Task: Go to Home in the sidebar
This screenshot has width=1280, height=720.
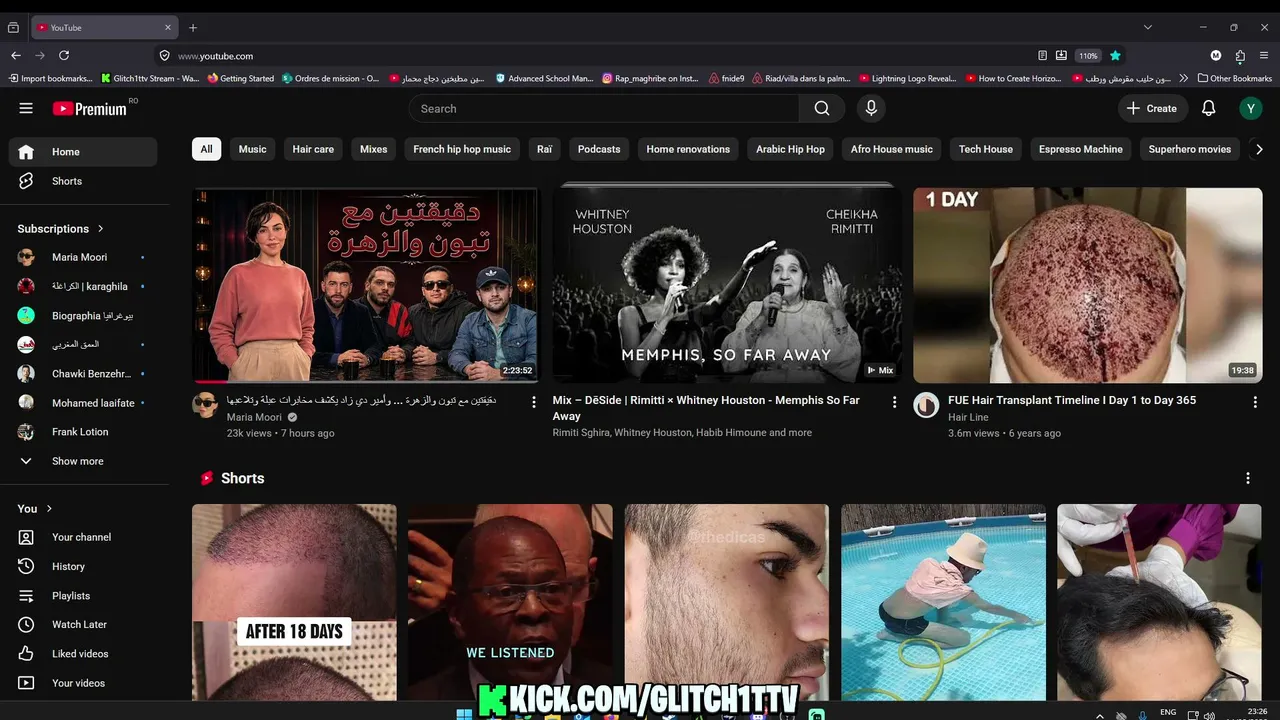Action: [83, 152]
